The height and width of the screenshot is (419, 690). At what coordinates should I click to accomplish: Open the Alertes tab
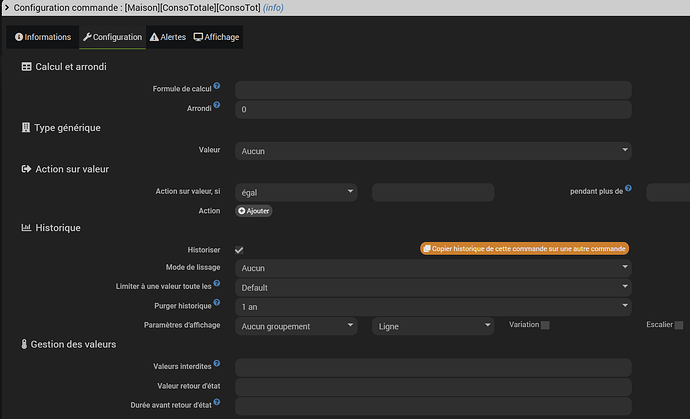coord(167,37)
